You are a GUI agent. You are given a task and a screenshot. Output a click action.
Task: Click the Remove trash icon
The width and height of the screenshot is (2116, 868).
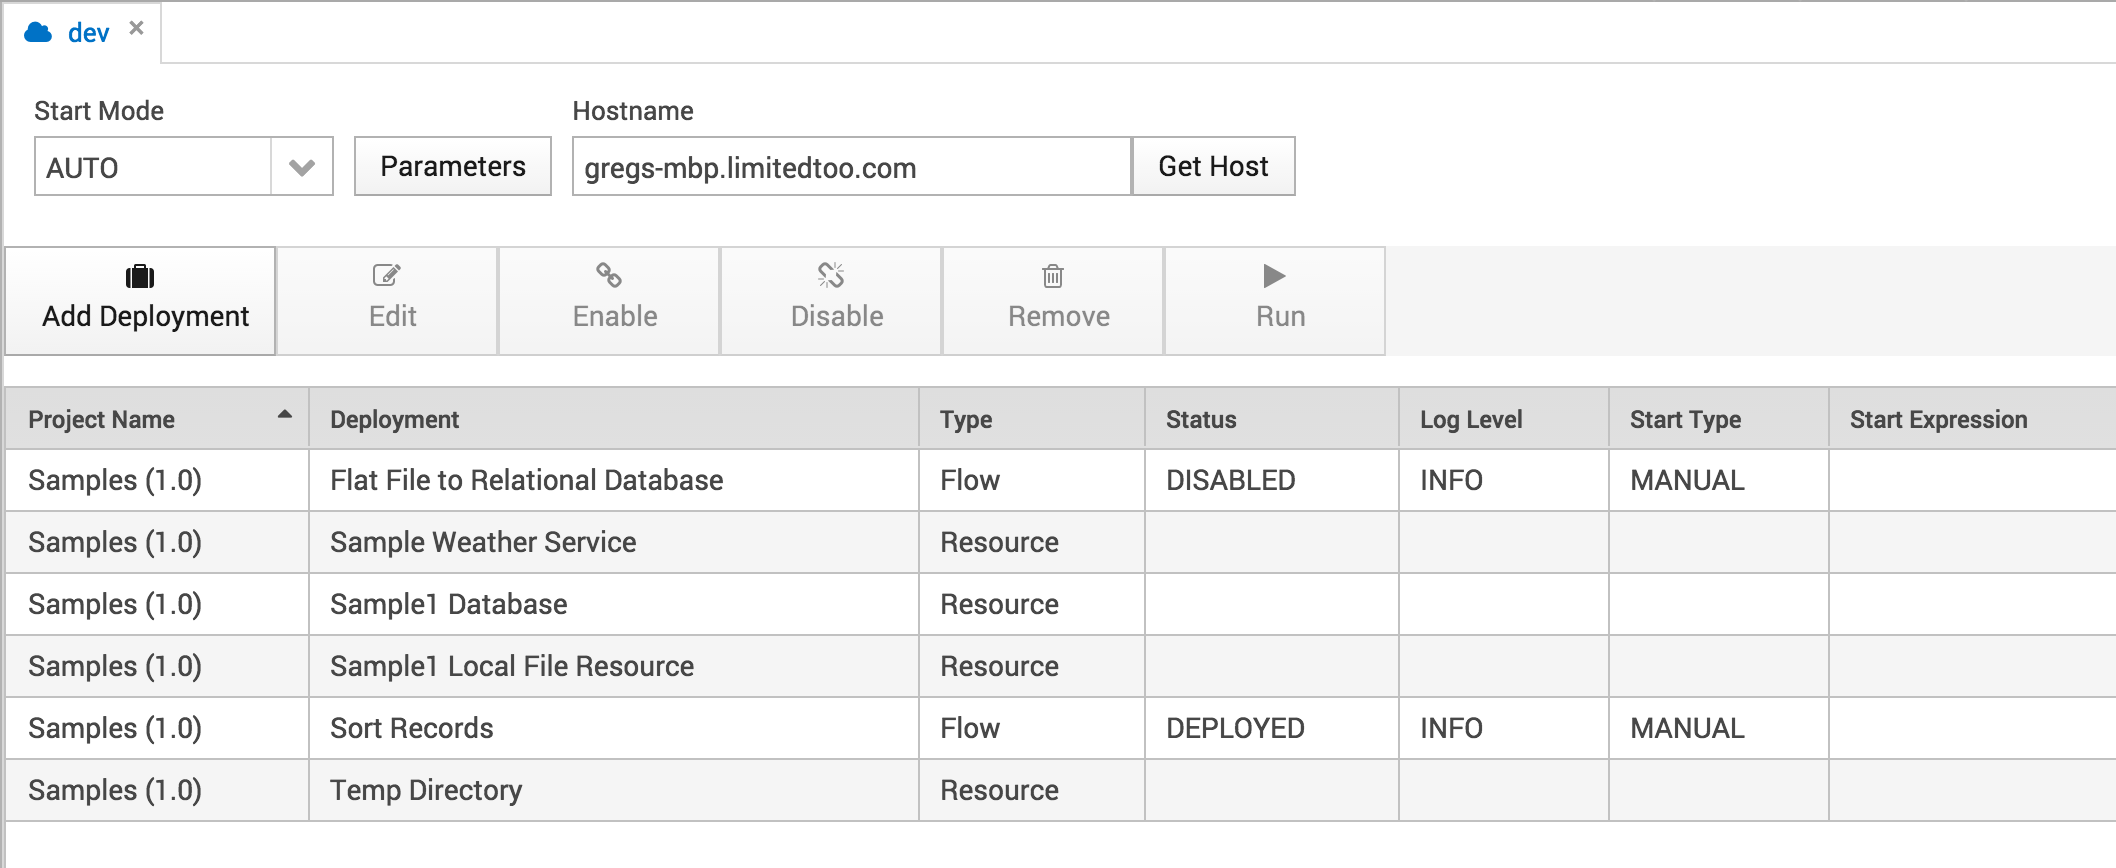click(1053, 275)
